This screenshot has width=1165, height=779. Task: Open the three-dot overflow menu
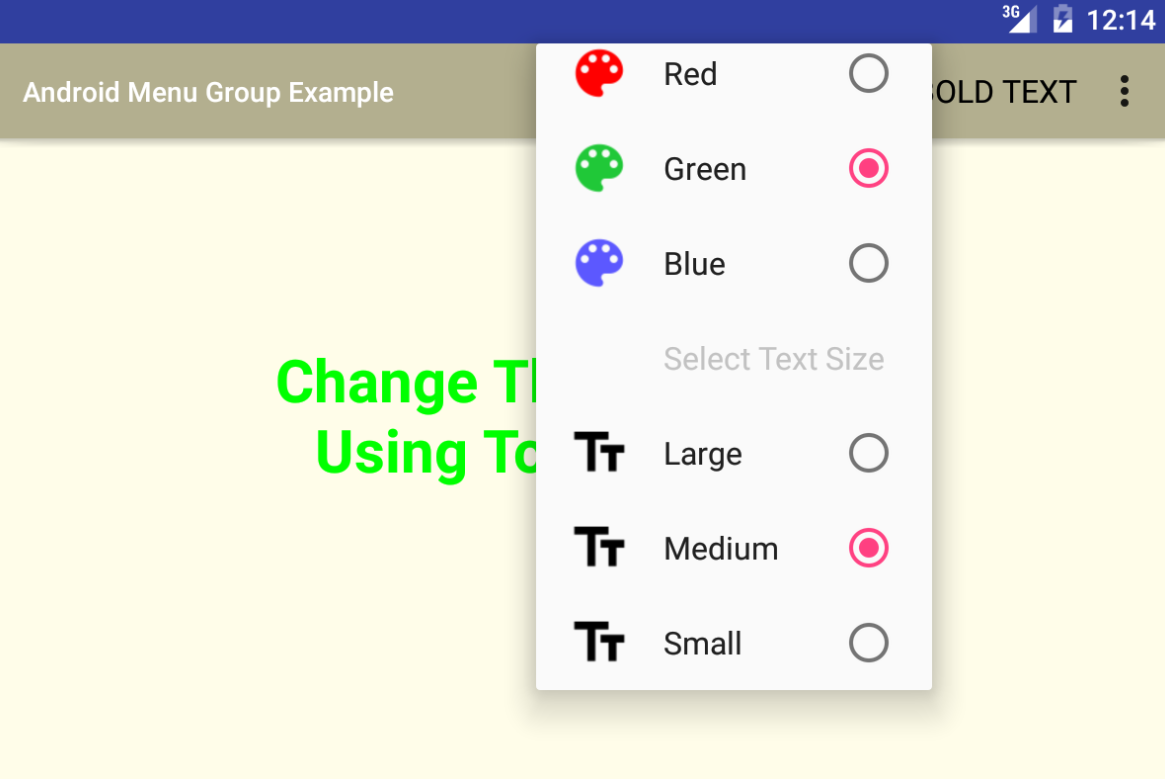[1124, 91]
